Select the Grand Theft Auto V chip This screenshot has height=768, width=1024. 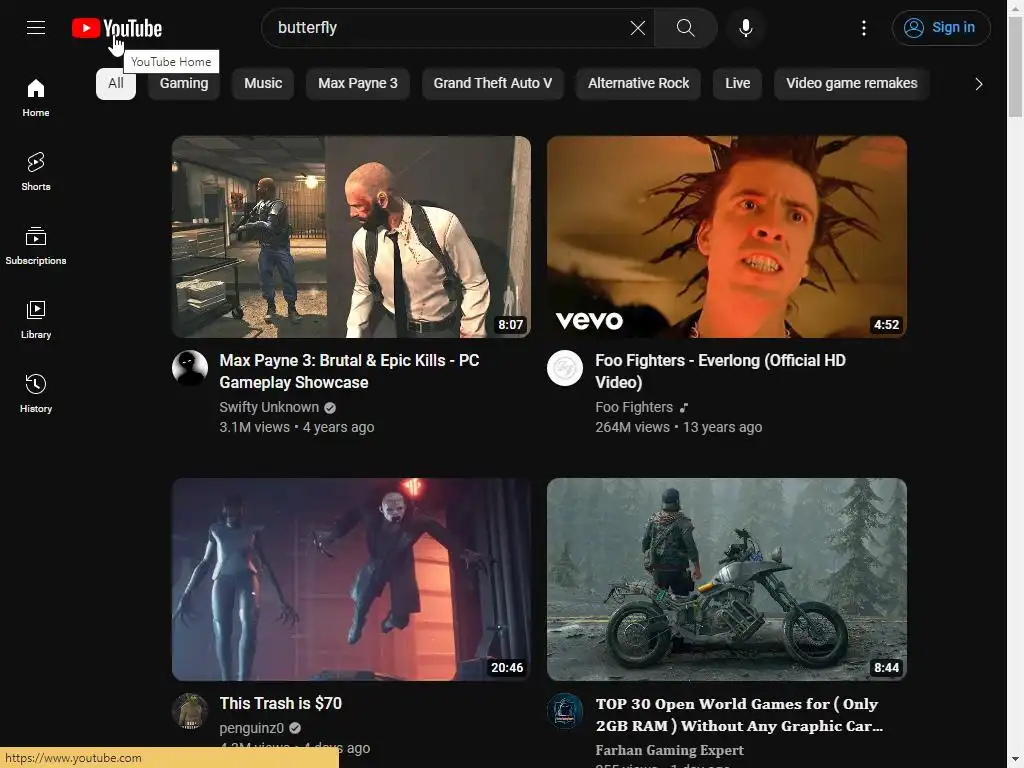point(493,84)
